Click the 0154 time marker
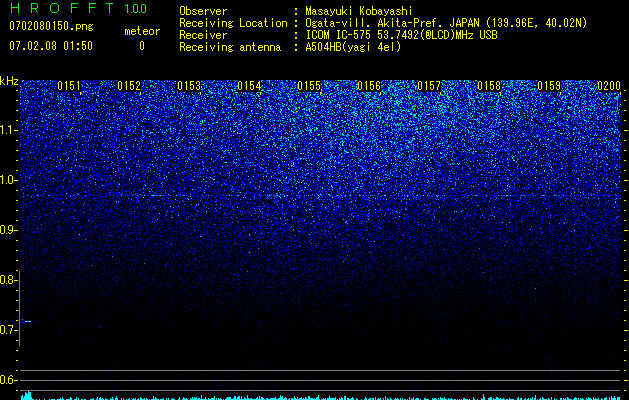 (x=249, y=86)
